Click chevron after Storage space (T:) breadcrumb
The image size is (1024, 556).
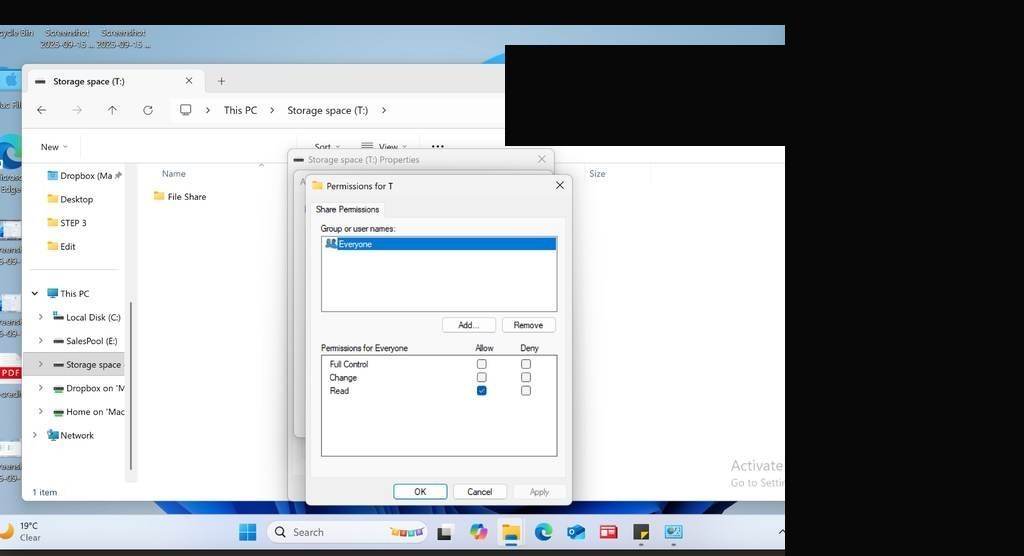pyautogui.click(x=384, y=110)
